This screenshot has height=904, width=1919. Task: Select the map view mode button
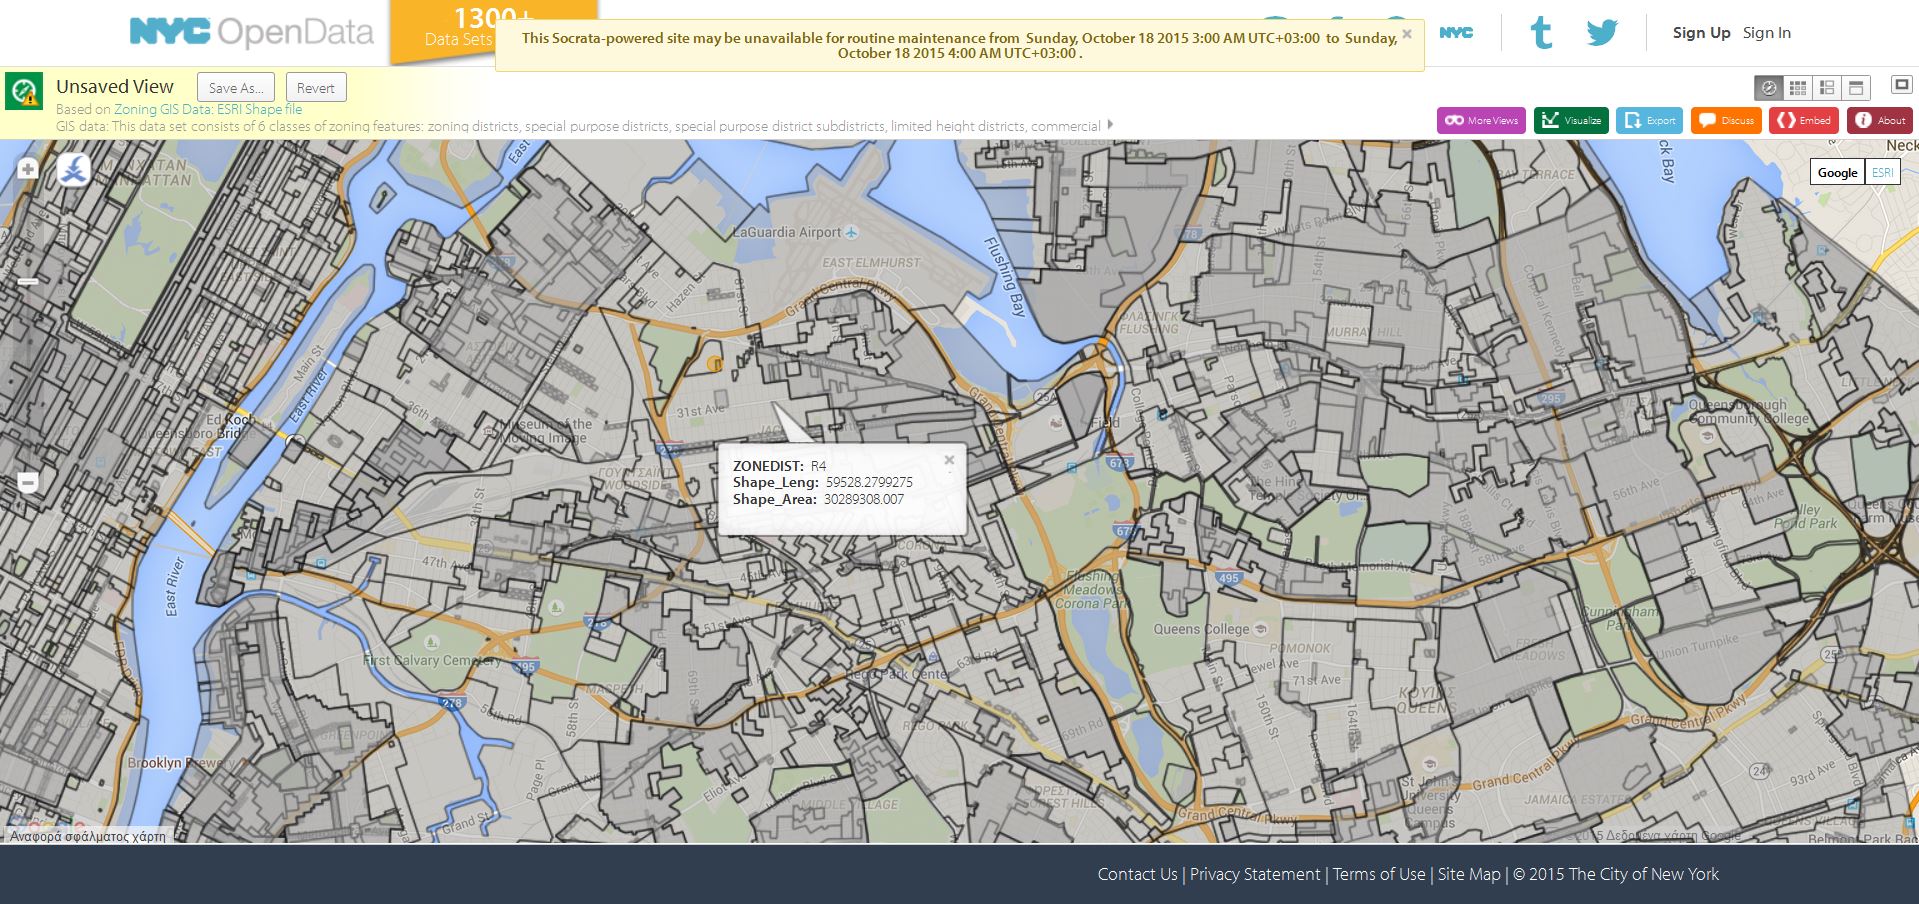[1769, 88]
